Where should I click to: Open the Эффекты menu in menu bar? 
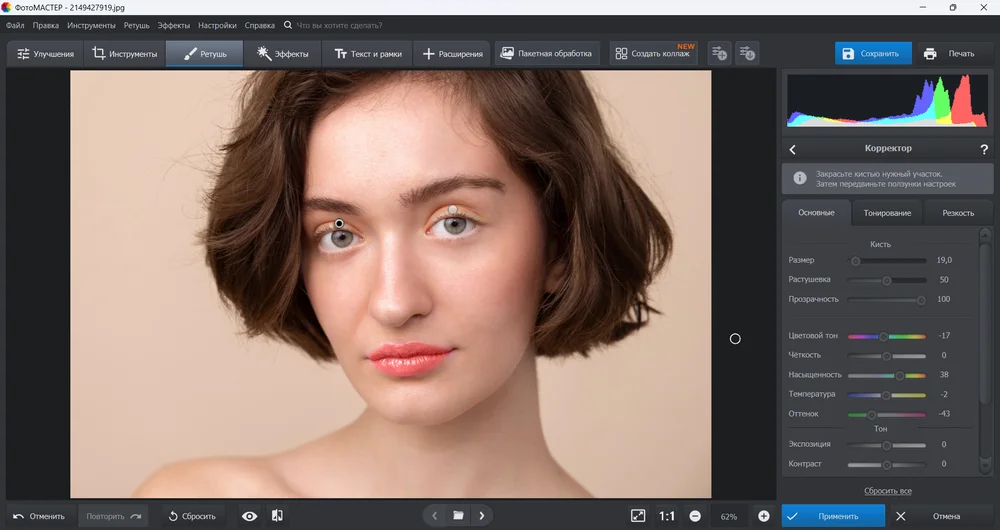coord(174,24)
